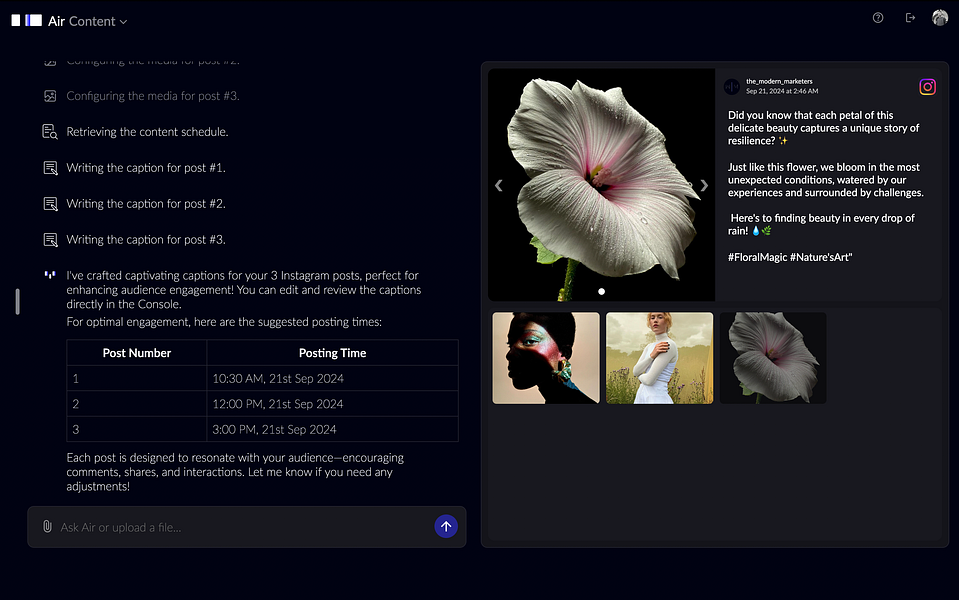Click post number cell '1'
The width and height of the screenshot is (959, 600).
pyautogui.click(x=136, y=379)
